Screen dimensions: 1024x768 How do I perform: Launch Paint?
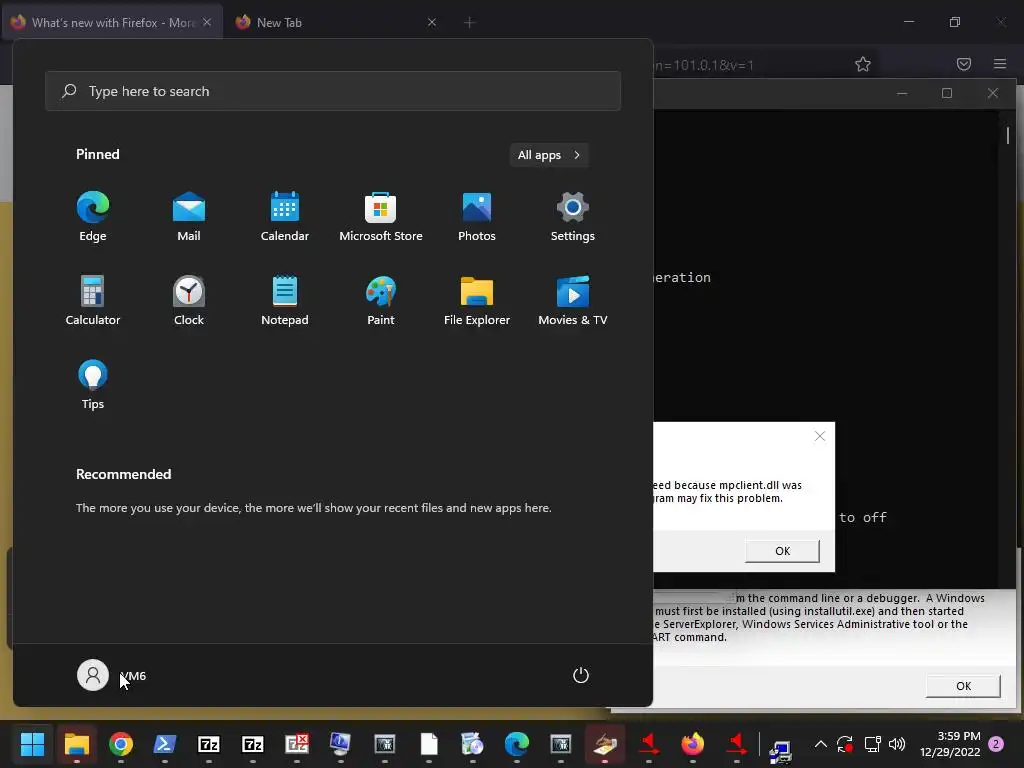[x=381, y=300]
